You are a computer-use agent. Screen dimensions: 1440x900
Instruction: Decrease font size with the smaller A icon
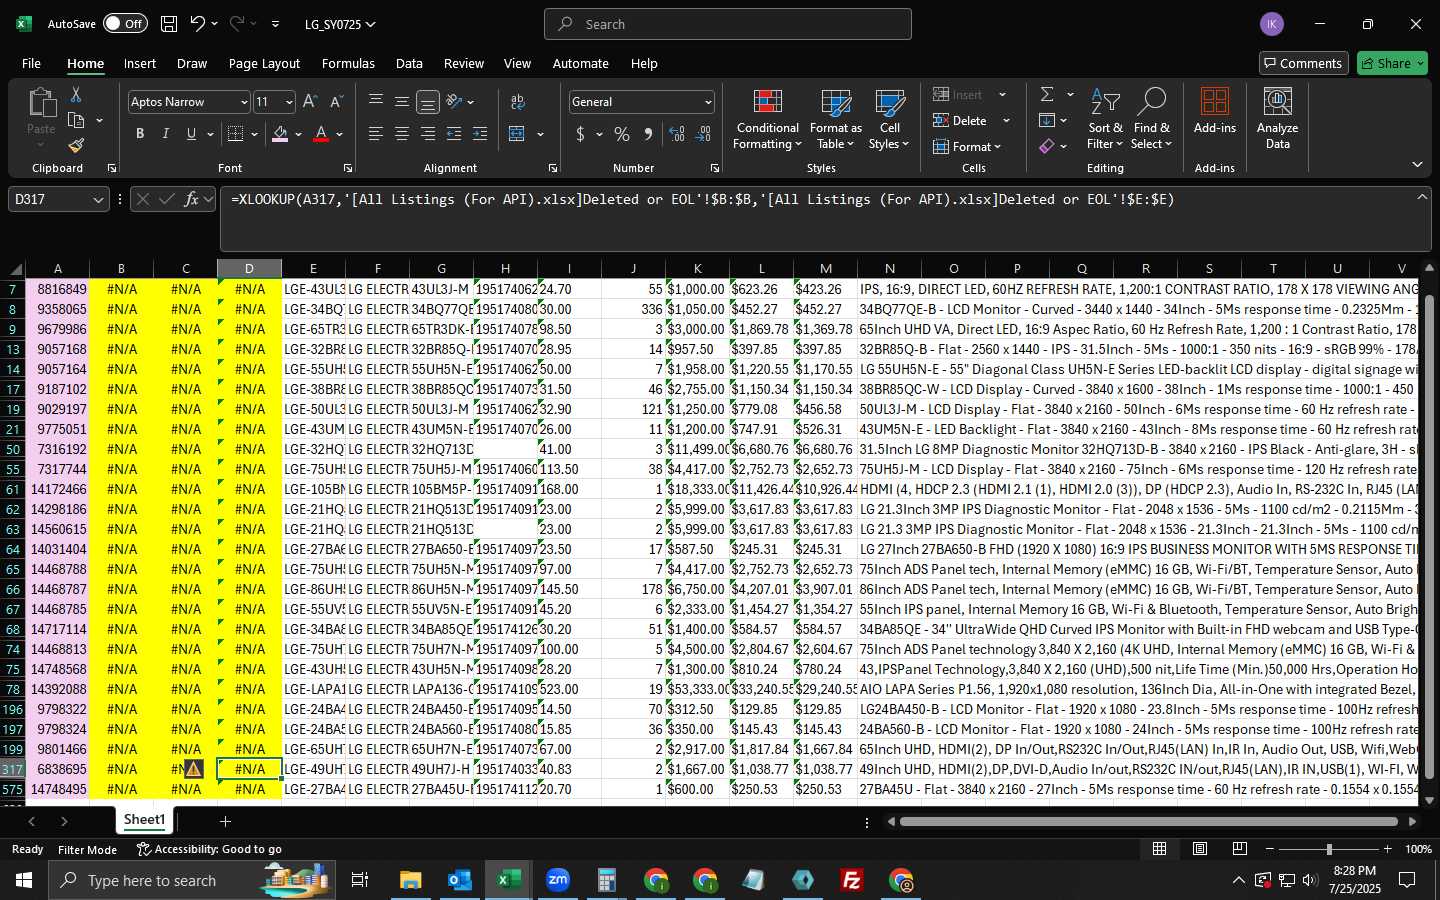pos(336,102)
